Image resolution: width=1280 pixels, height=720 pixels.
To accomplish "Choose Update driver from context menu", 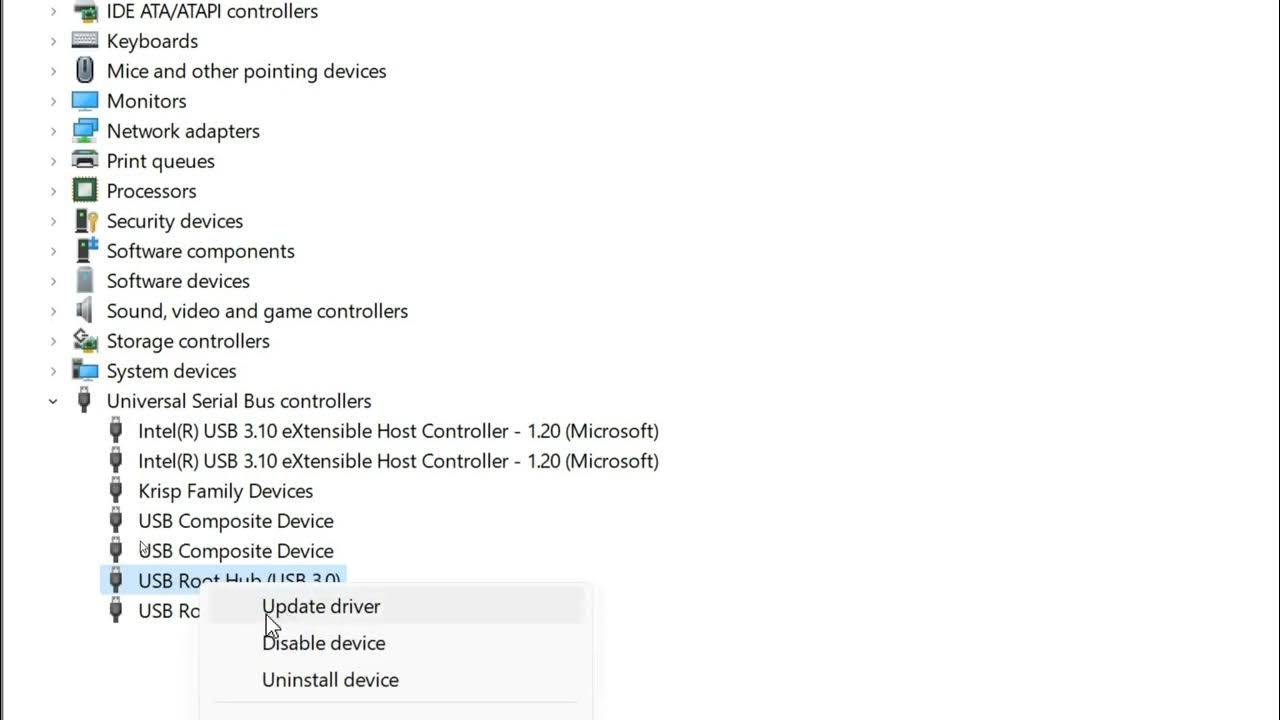I will pyautogui.click(x=321, y=606).
